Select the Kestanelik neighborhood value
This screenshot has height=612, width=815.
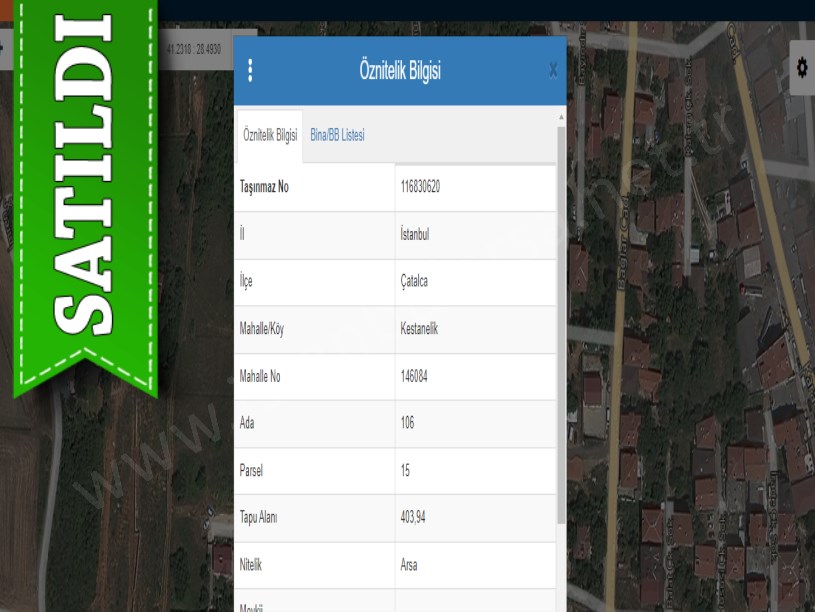(419, 329)
